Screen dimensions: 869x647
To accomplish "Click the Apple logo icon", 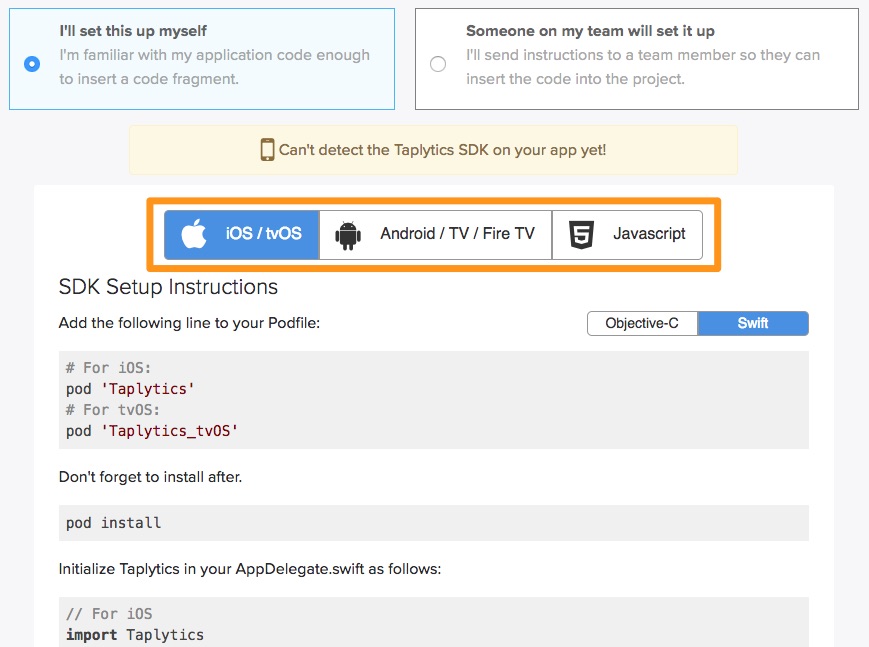I will tap(194, 233).
